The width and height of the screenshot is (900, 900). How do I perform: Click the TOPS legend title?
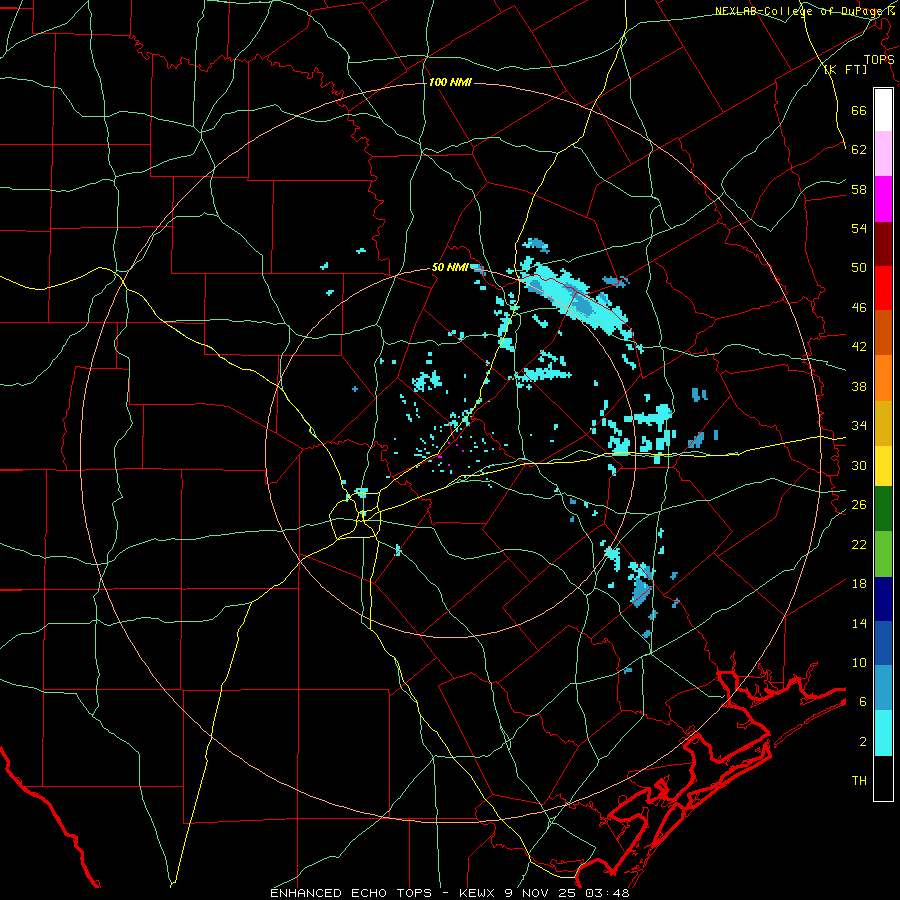point(879,59)
